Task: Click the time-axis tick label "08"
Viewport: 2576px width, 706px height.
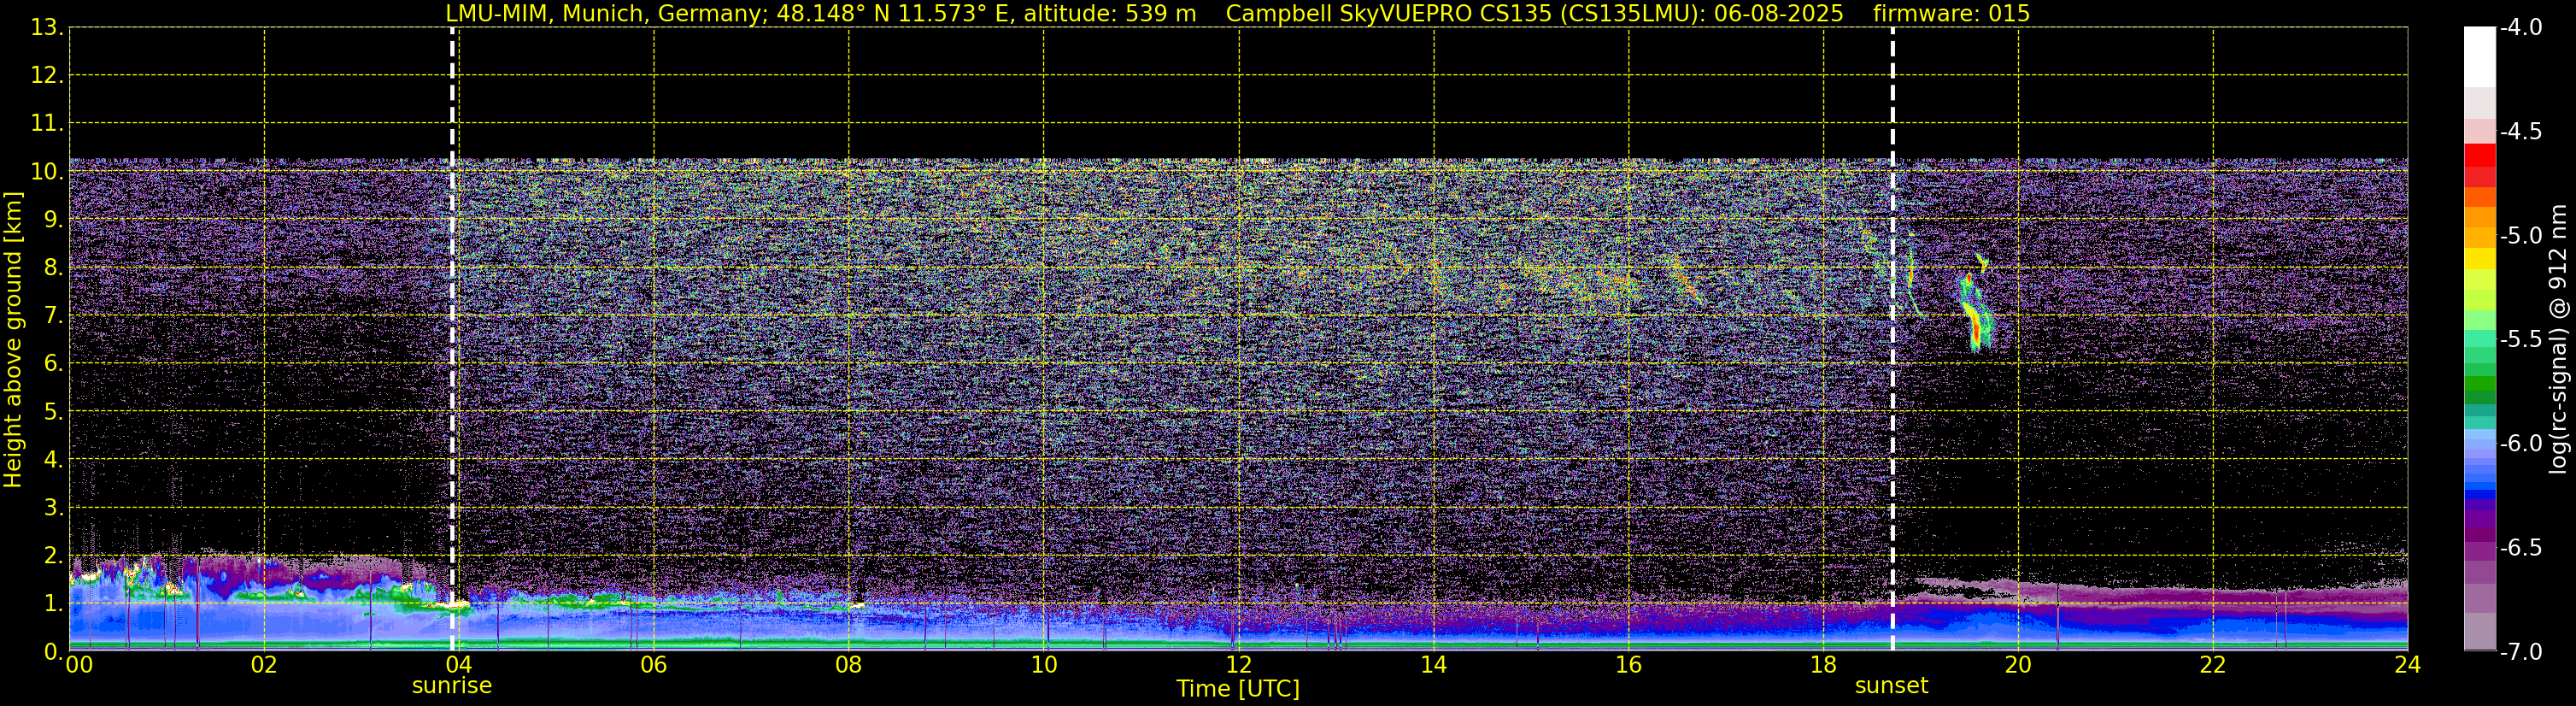Action: 849,666
